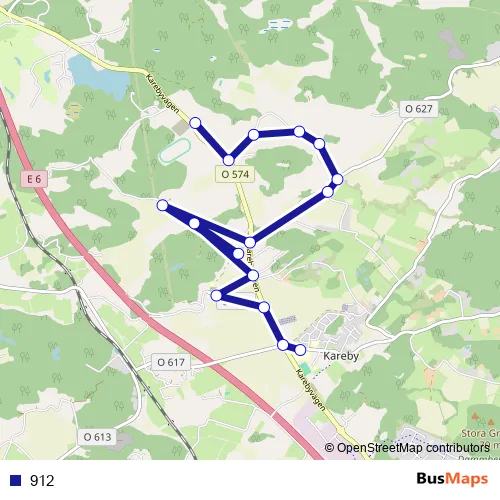Click the O 574 road shield

(x=235, y=174)
